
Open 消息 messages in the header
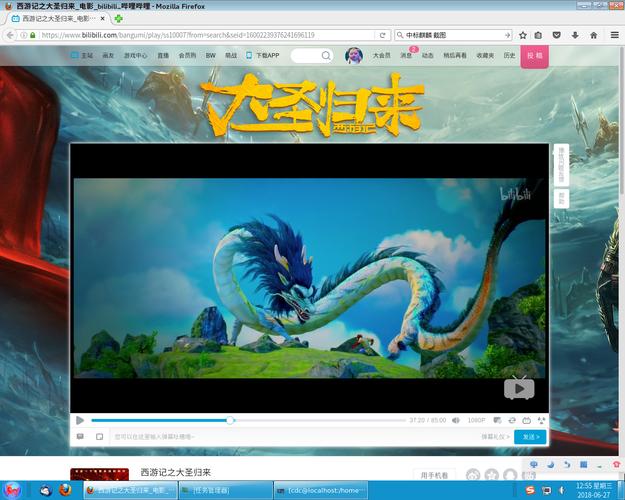407,56
